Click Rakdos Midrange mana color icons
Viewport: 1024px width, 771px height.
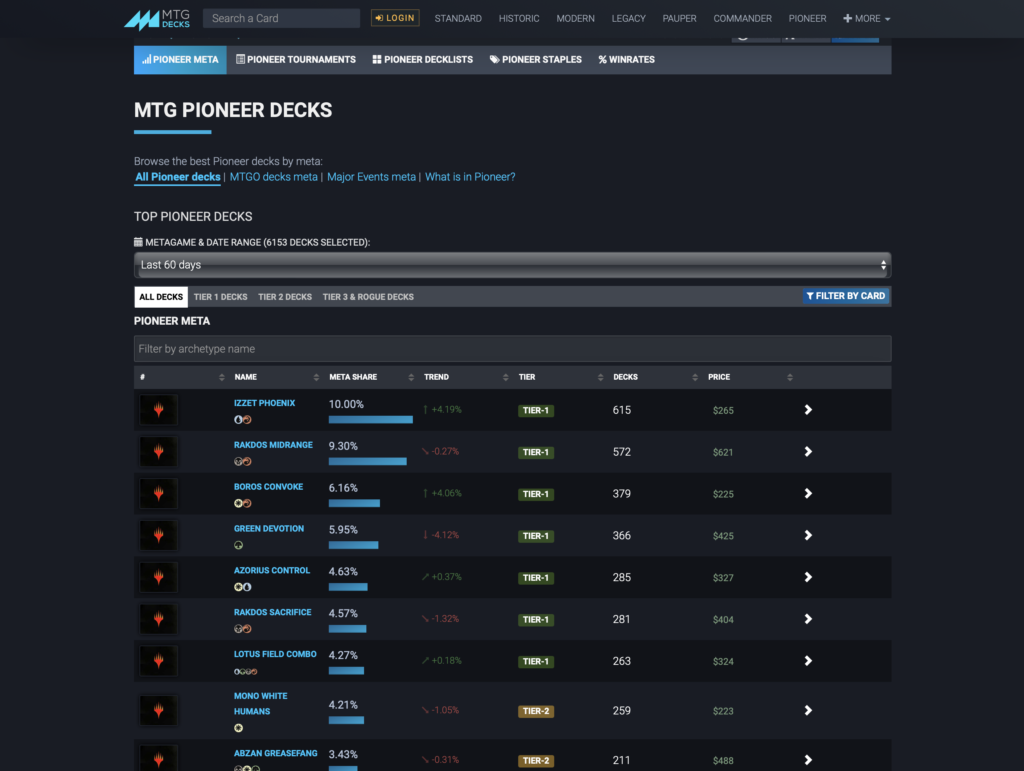point(242,462)
